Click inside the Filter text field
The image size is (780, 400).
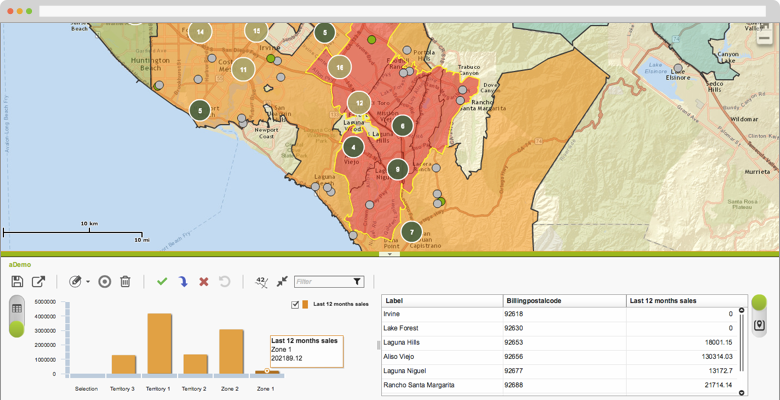coord(322,282)
